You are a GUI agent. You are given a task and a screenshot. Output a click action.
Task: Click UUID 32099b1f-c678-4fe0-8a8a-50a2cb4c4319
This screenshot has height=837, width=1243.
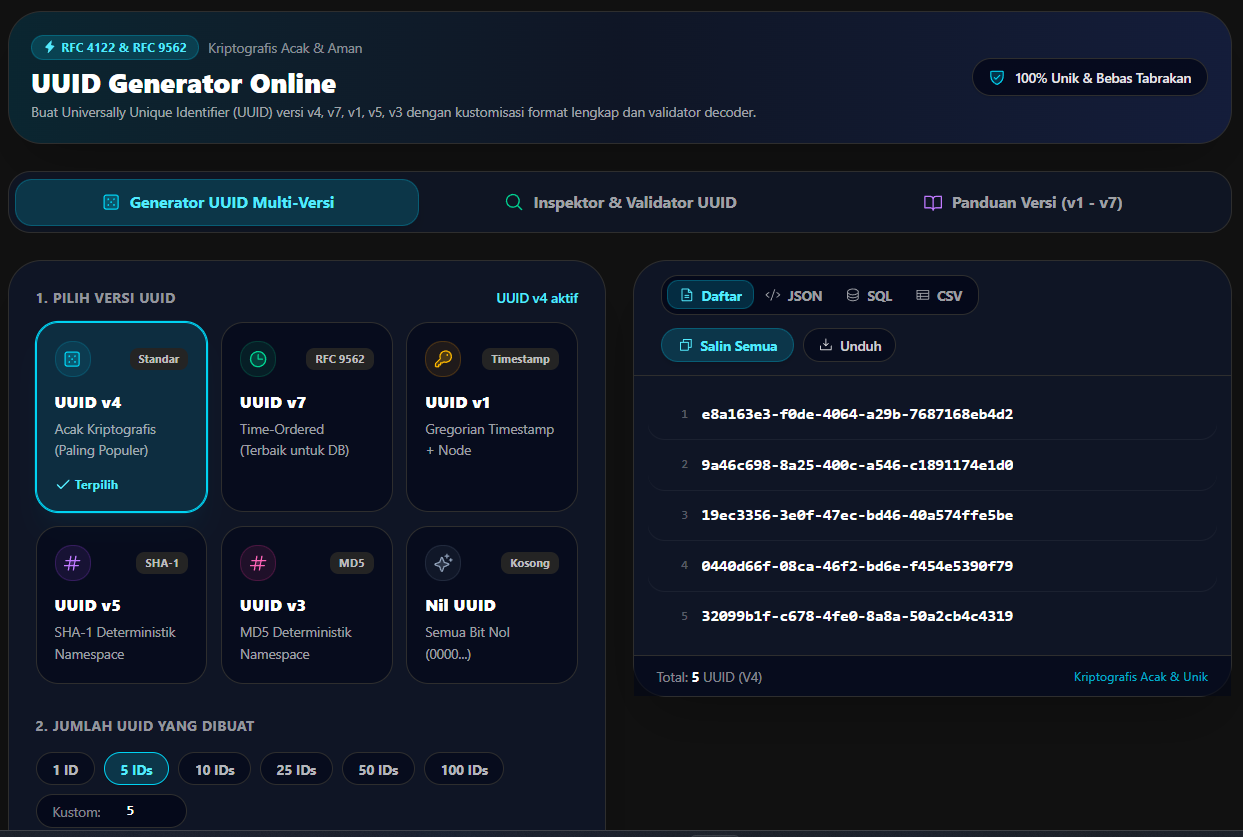point(857,616)
